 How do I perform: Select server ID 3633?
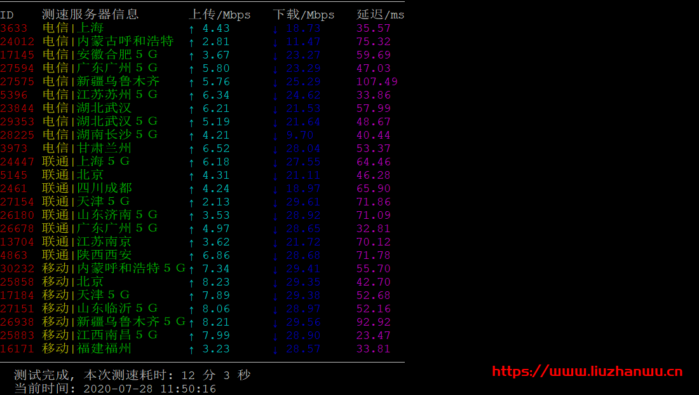point(14,28)
